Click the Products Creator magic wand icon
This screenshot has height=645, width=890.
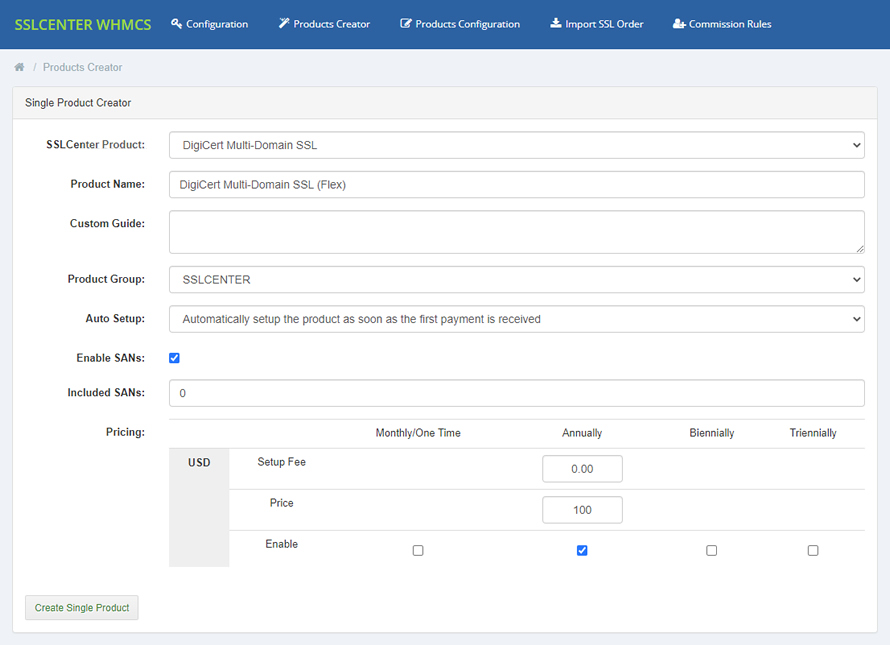tap(284, 23)
